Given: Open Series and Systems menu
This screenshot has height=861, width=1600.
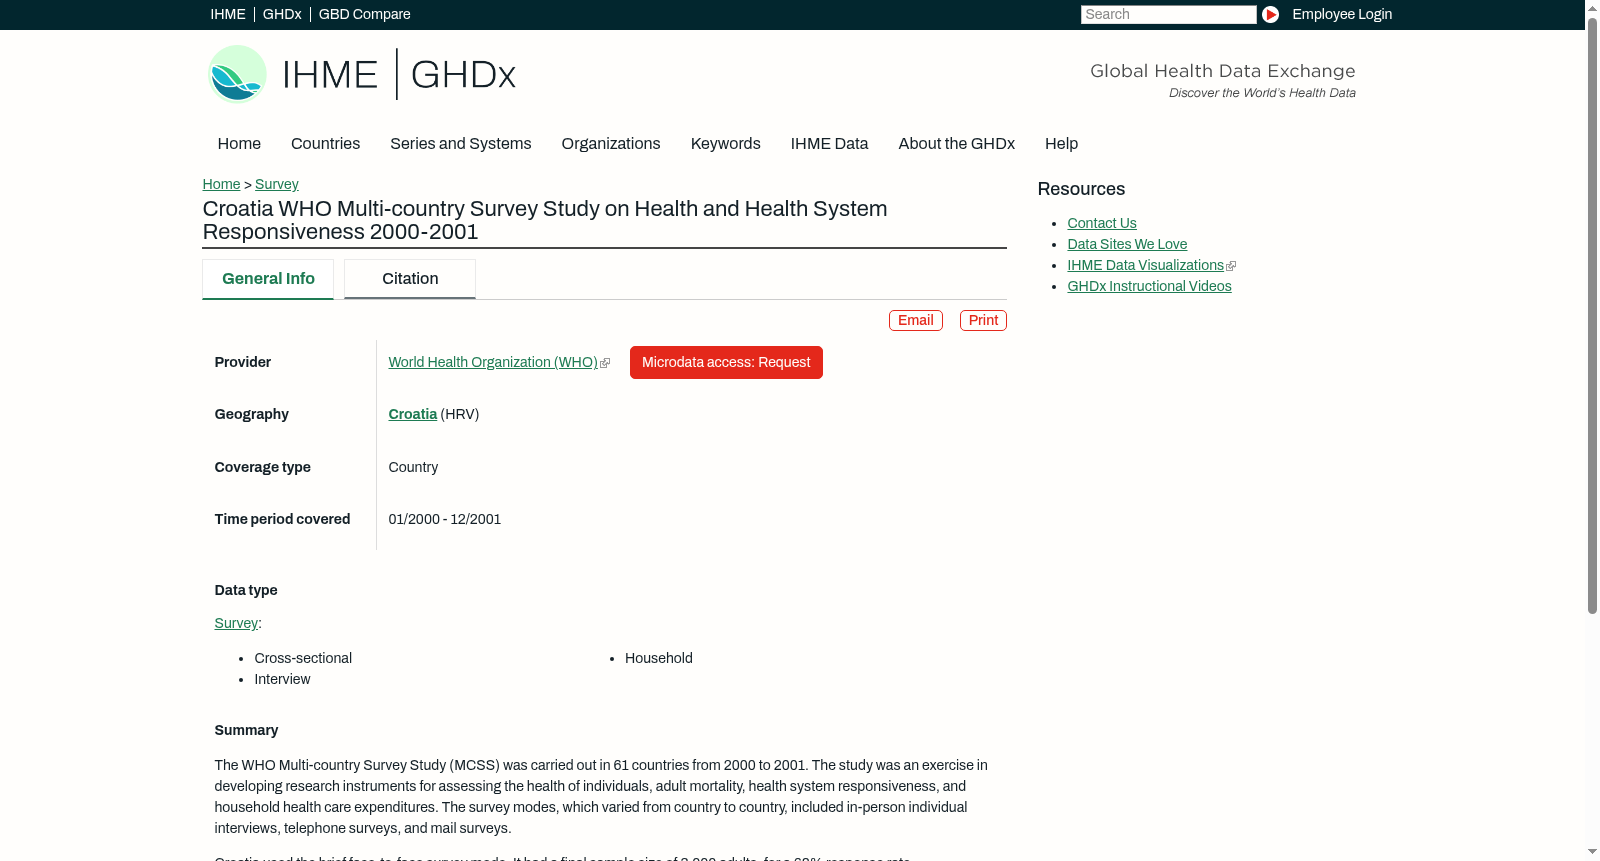Looking at the screenshot, I should 460,144.
